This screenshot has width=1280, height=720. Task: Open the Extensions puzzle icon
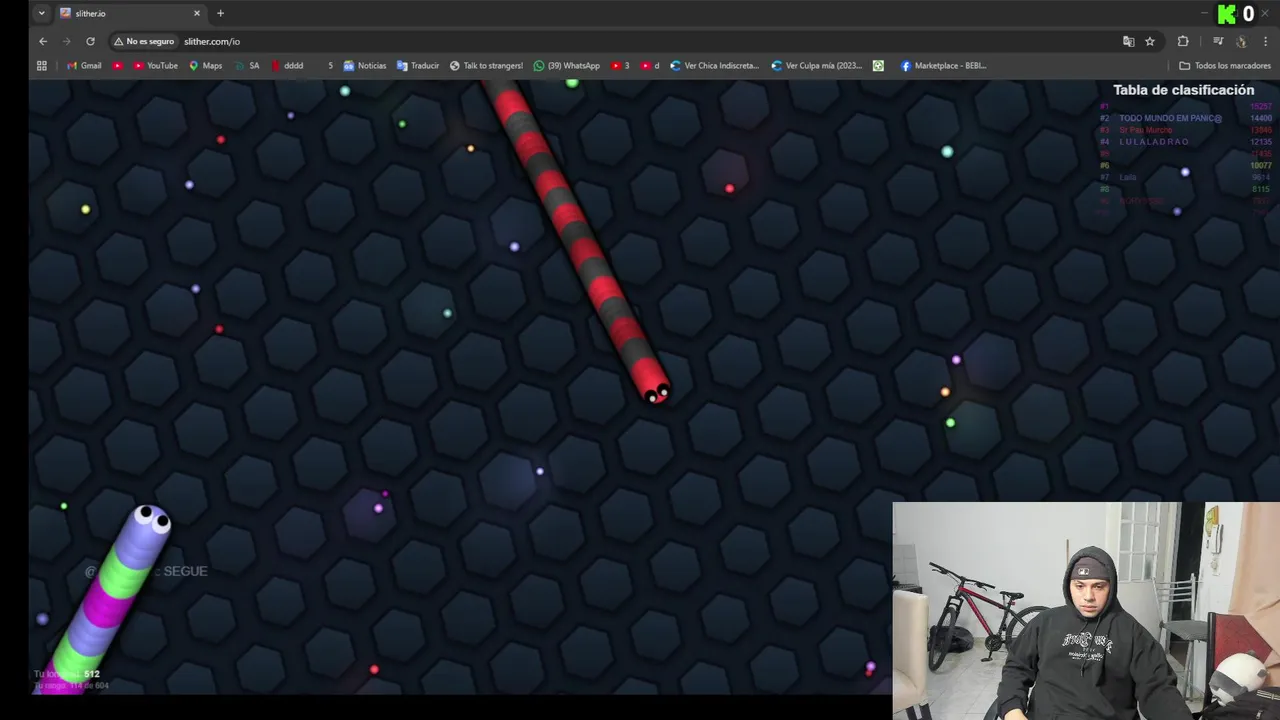point(1183,41)
